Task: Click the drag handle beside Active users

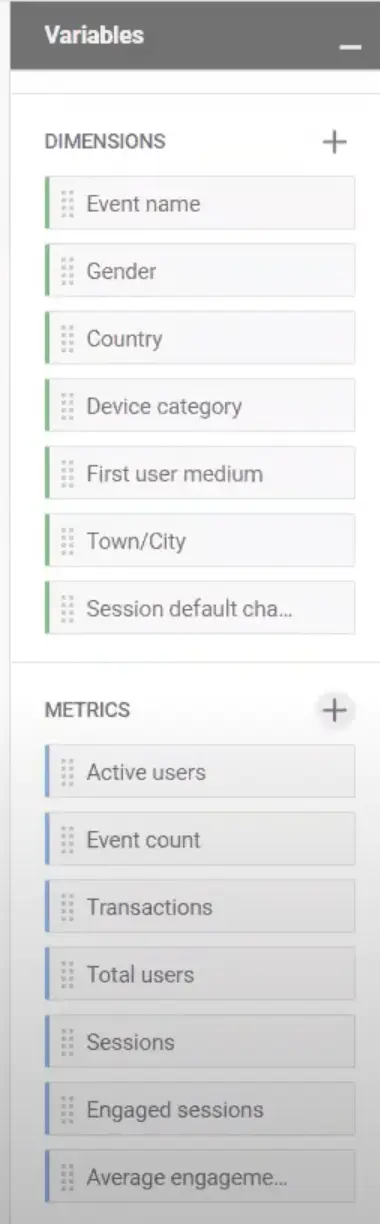Action: pos(68,772)
